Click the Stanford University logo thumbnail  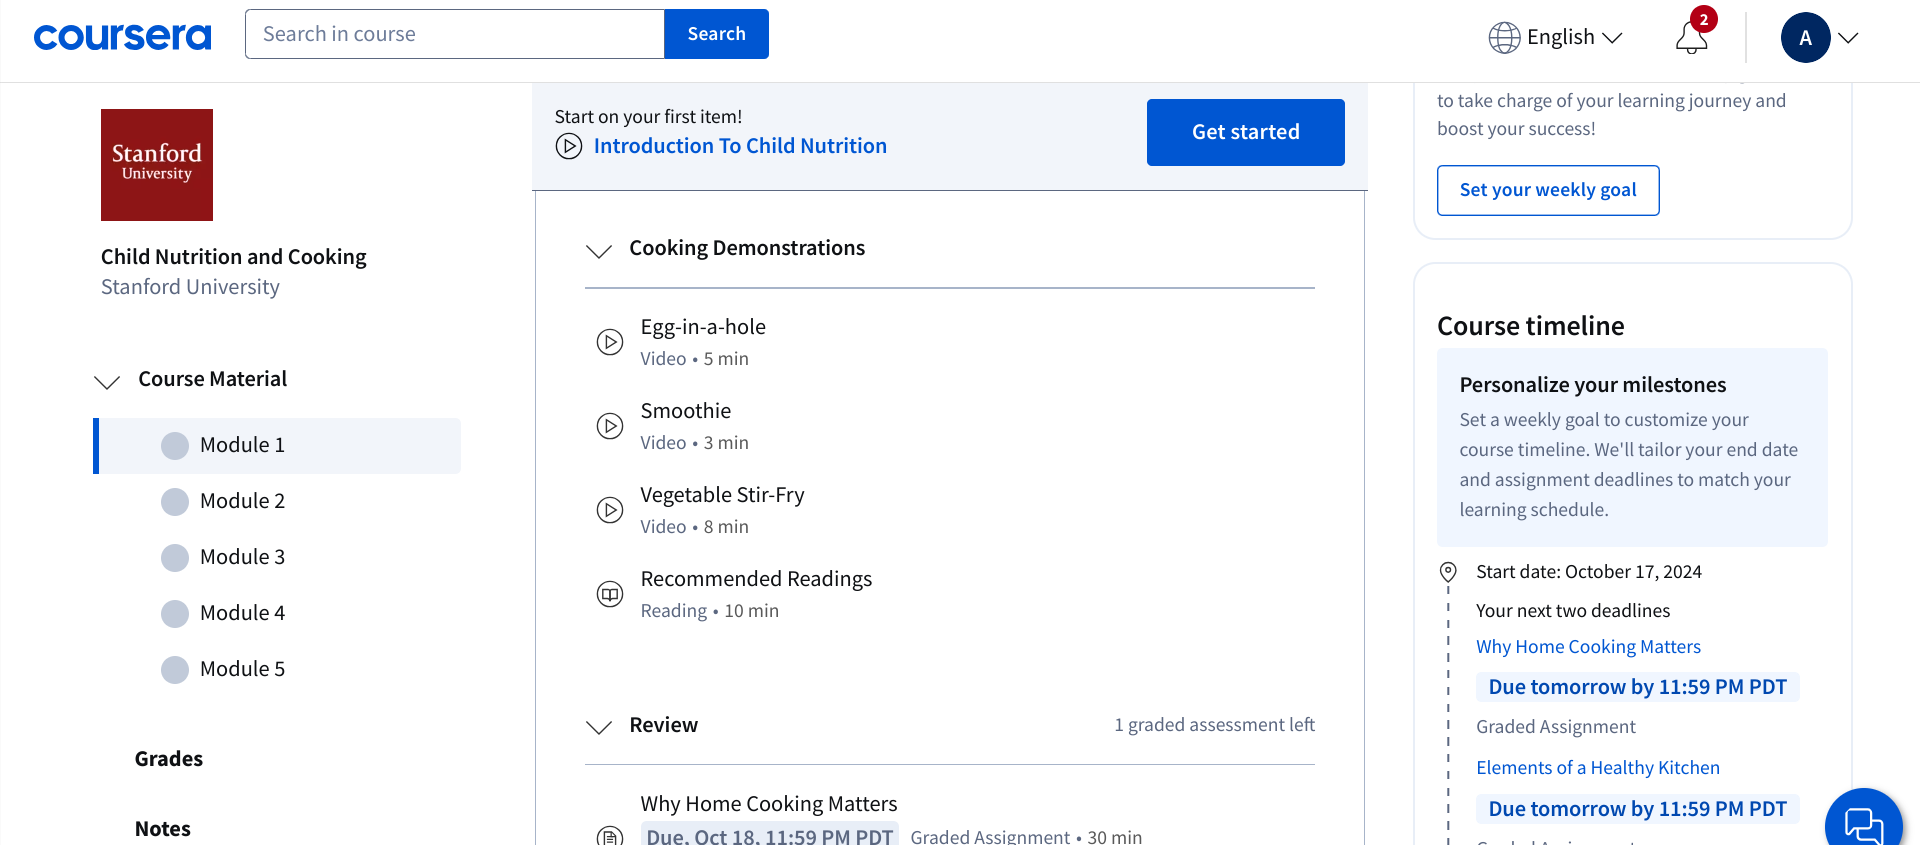coord(157,165)
